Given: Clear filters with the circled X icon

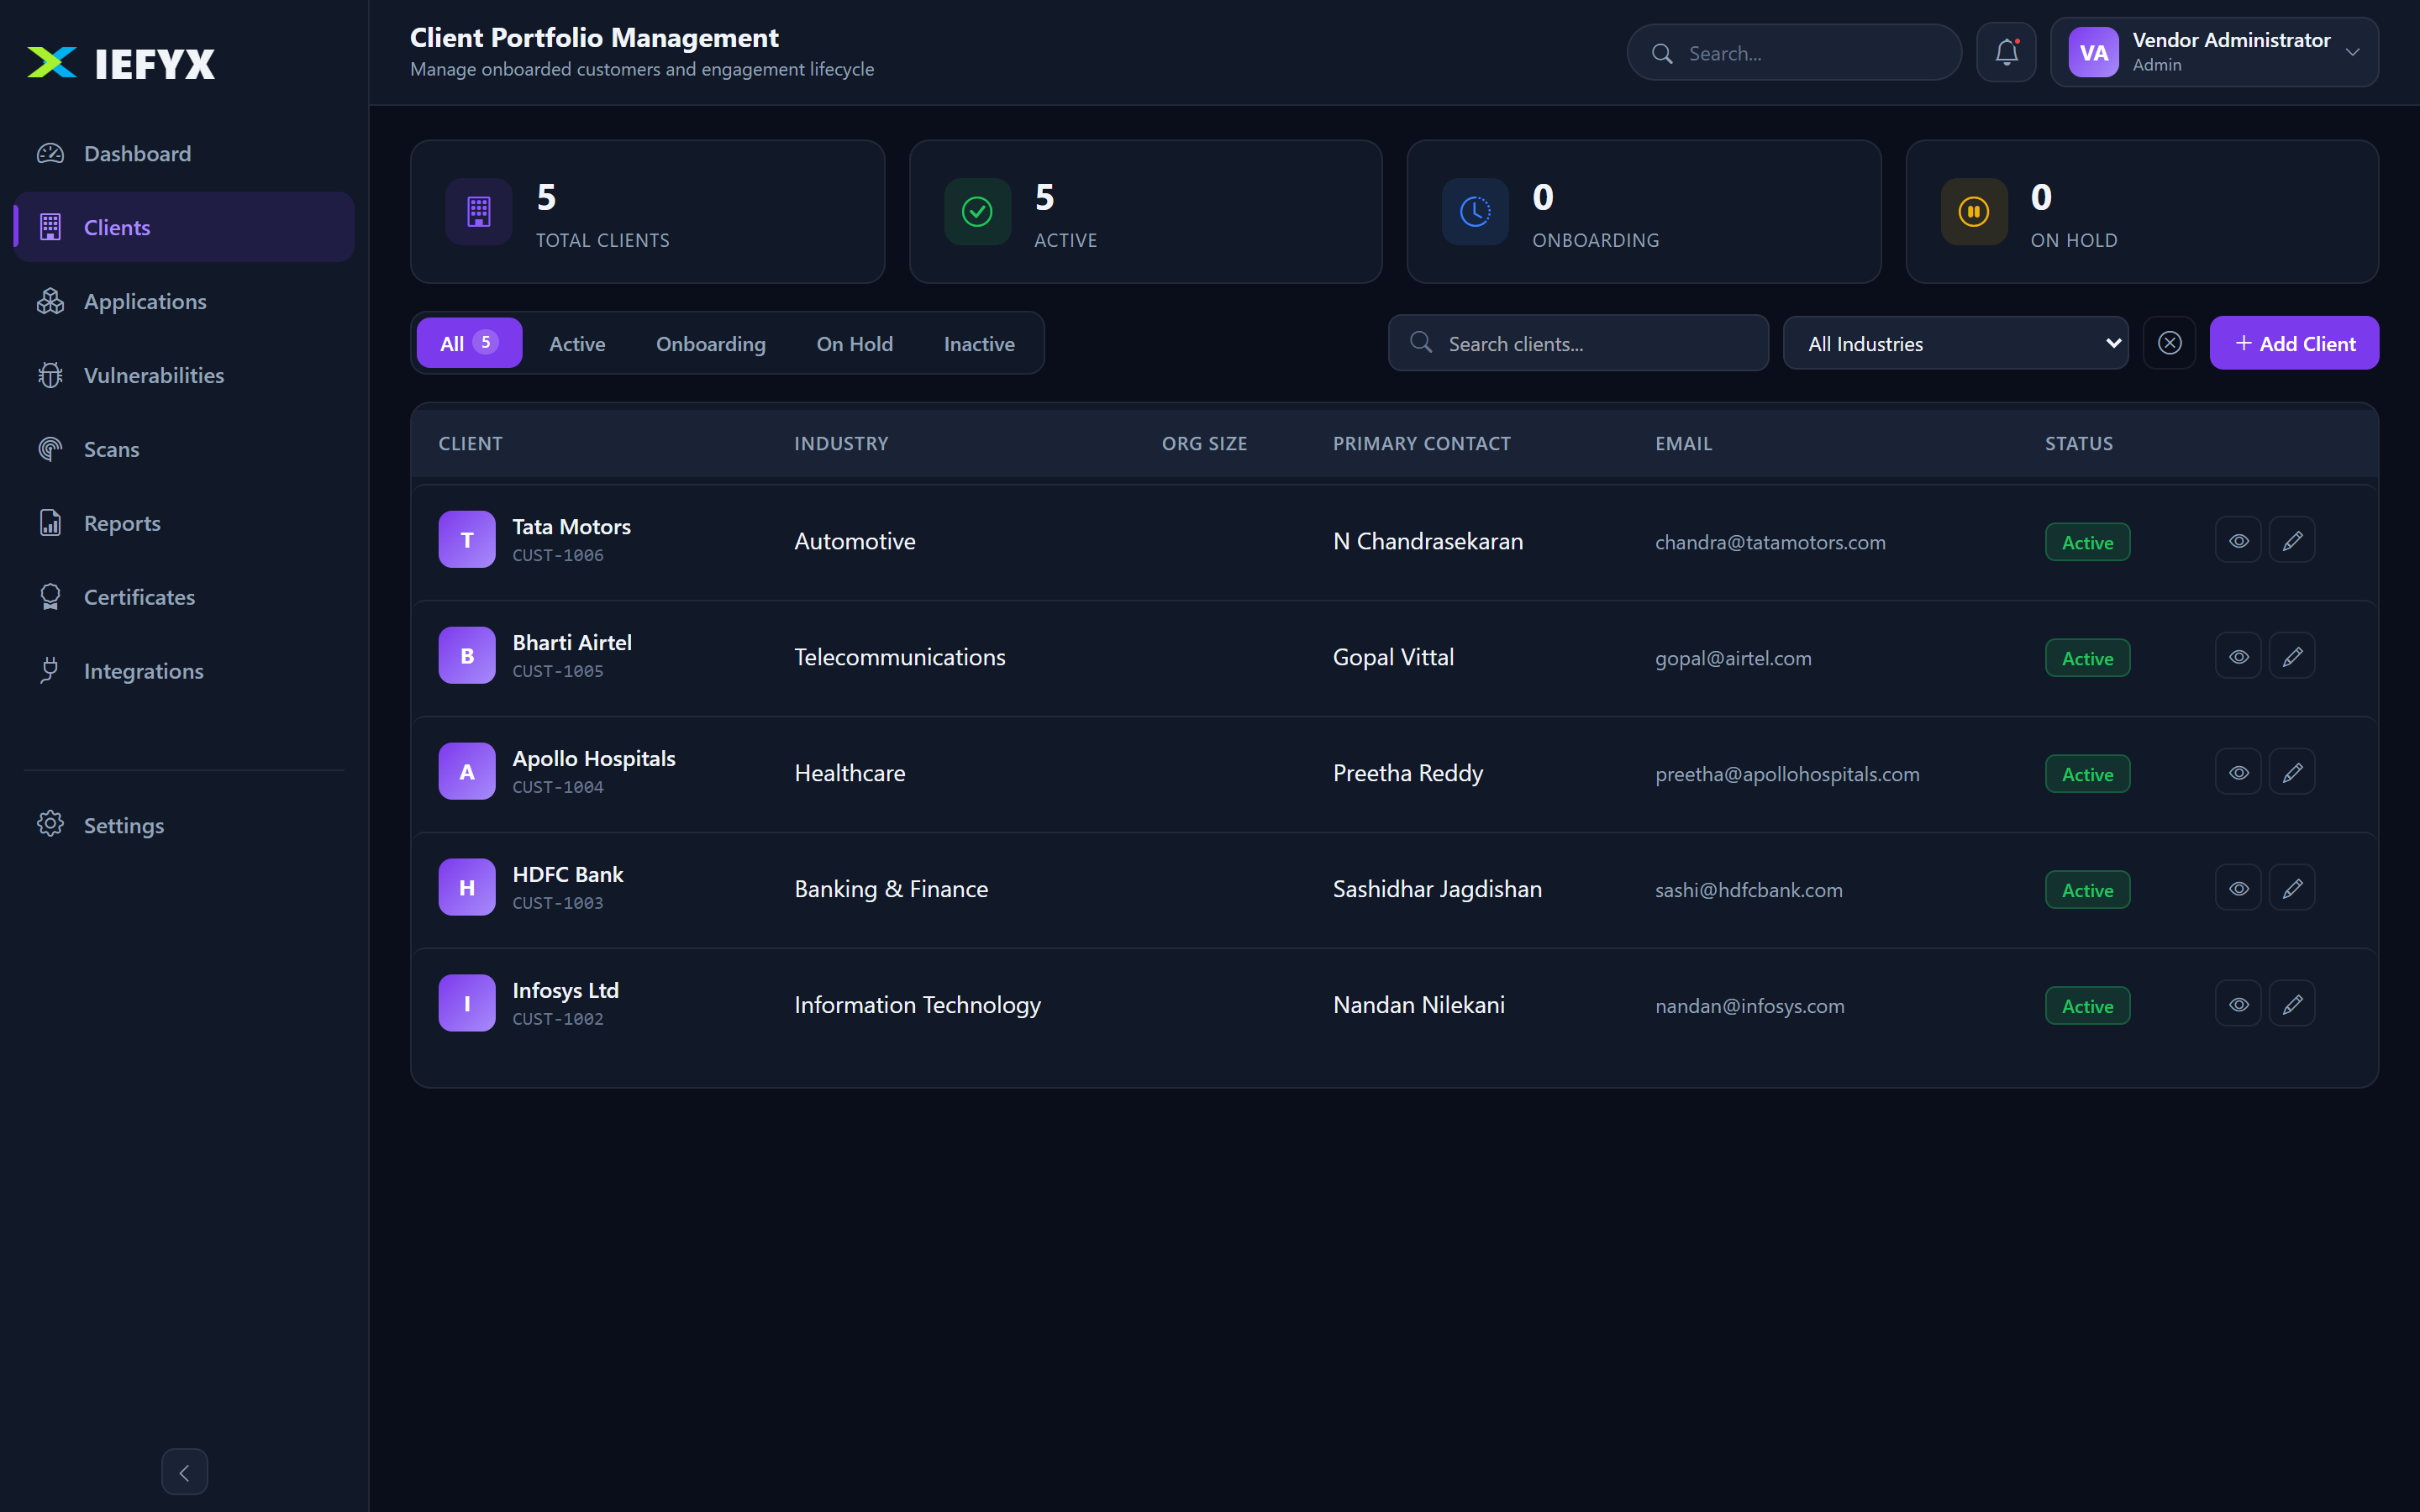Looking at the screenshot, I should click(2169, 343).
